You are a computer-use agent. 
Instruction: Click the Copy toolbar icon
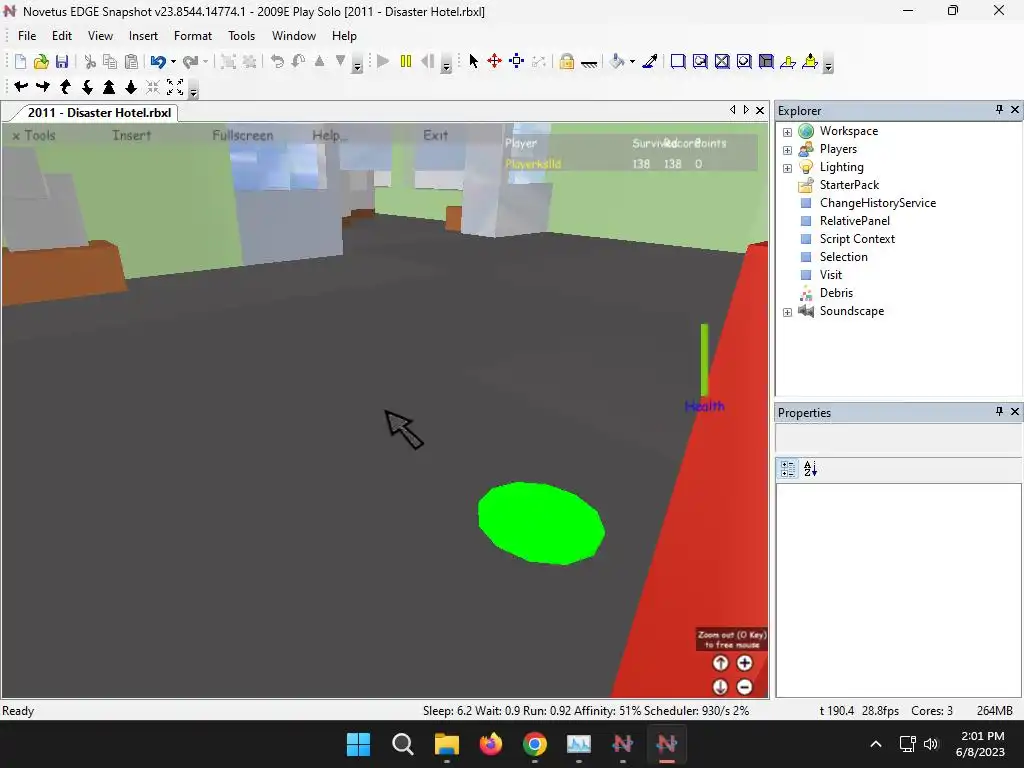[x=110, y=61]
